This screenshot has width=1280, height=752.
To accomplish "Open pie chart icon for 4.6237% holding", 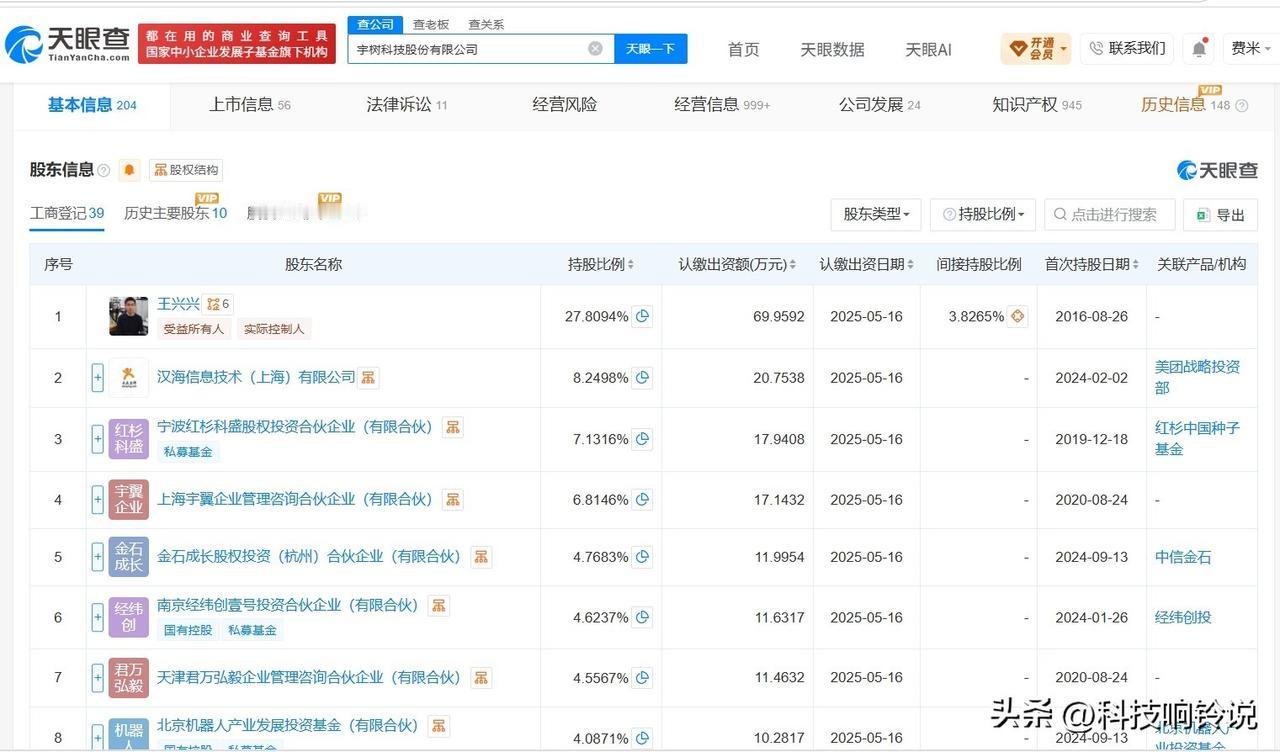I will pos(643,618).
